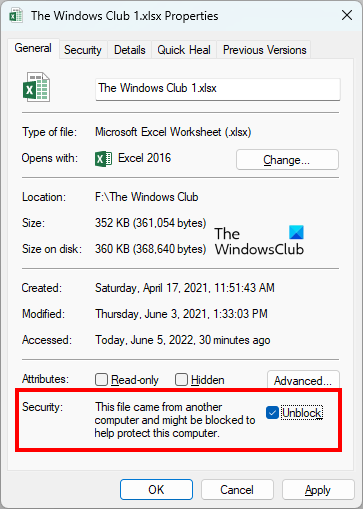
Task: Click the security message about another computer
Action: [x=175, y=420]
